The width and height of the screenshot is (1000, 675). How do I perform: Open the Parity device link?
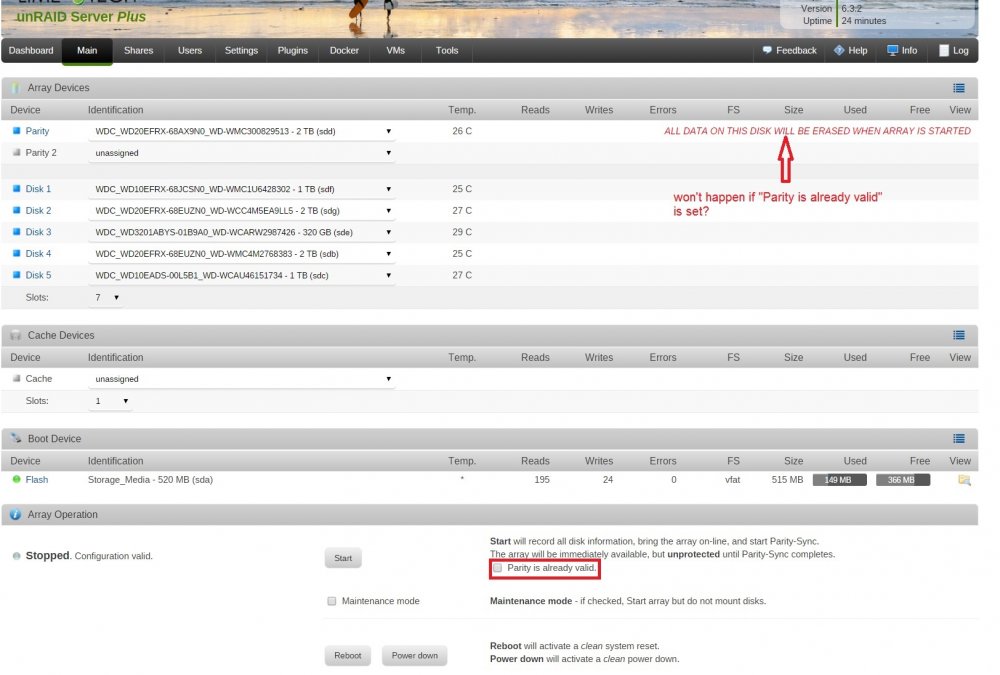(37, 131)
